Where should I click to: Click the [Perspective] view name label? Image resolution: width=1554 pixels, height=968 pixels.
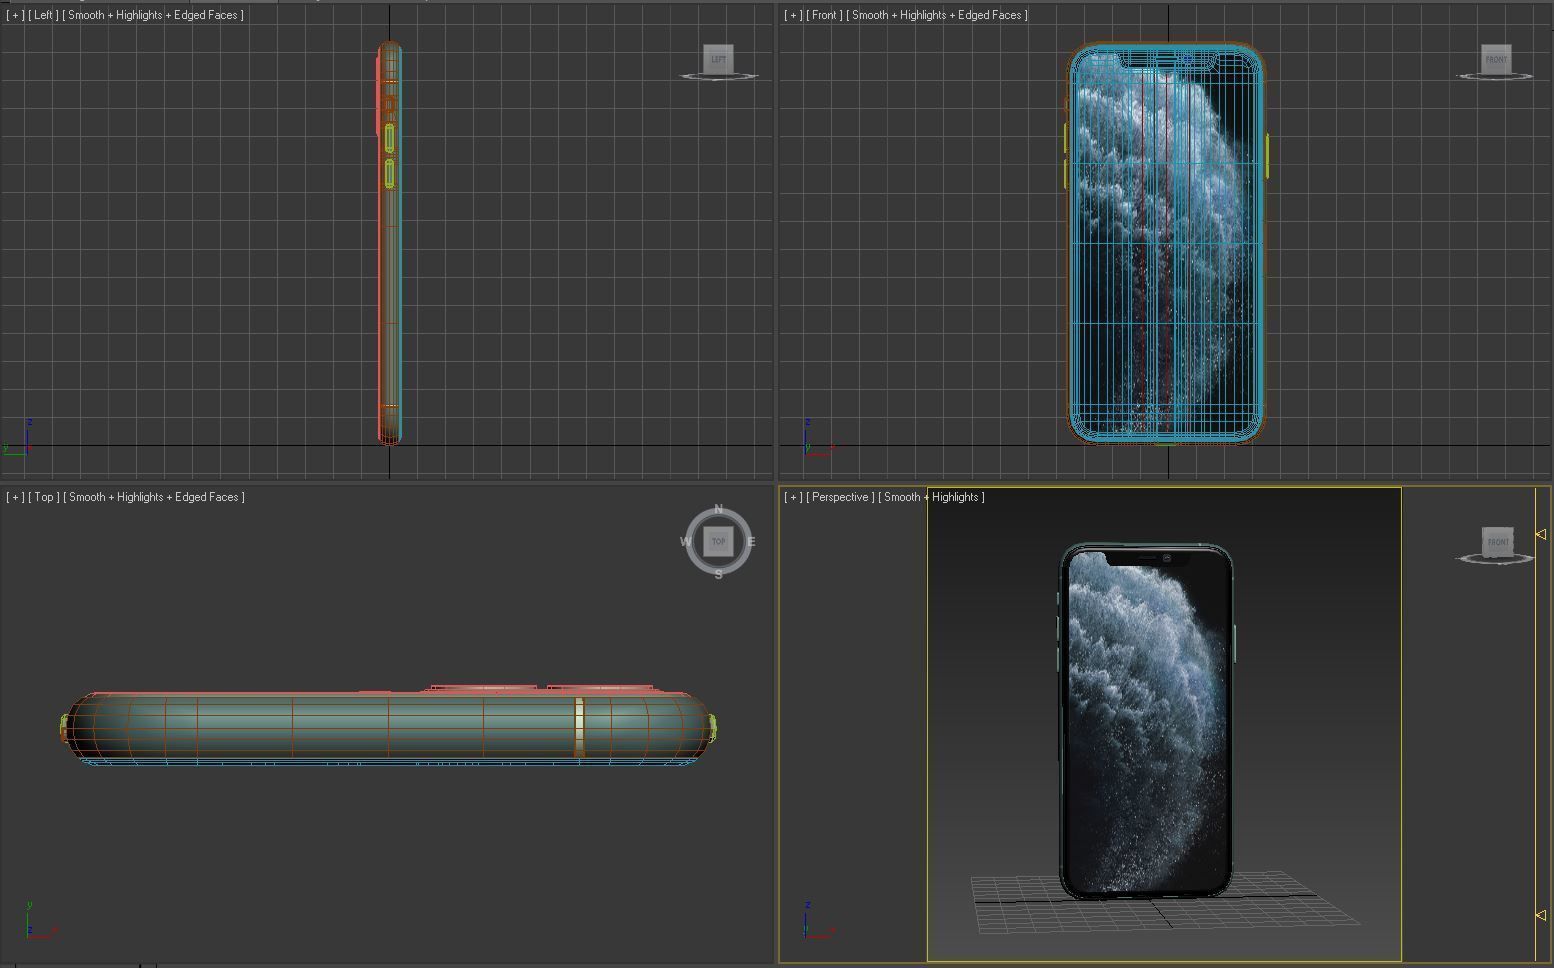[840, 497]
